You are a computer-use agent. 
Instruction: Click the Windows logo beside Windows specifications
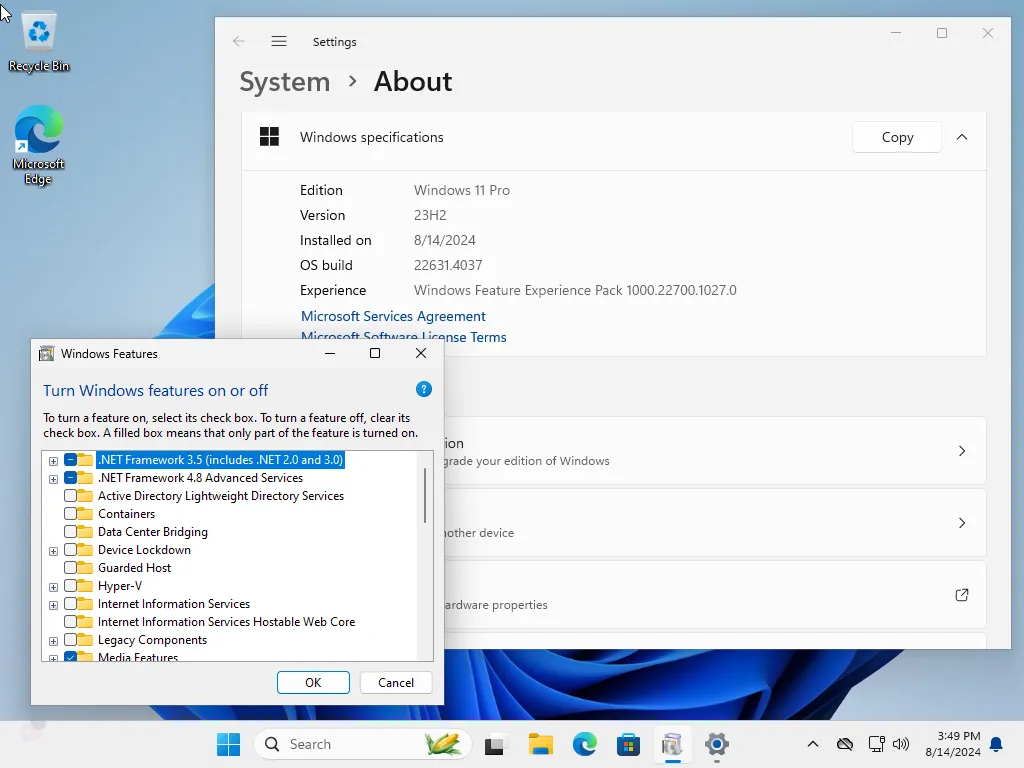coord(269,137)
